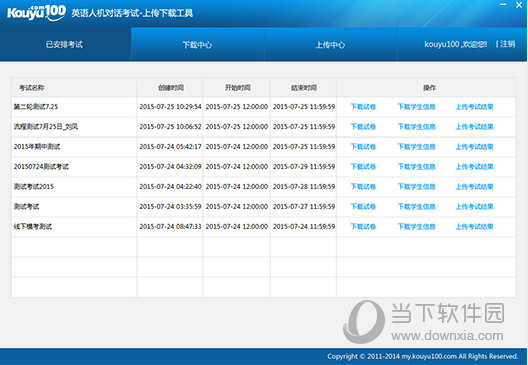Viewport: 528px width, 365px height.
Task: Click creation time 2015-07-24 04:32:09
Action: point(170,166)
